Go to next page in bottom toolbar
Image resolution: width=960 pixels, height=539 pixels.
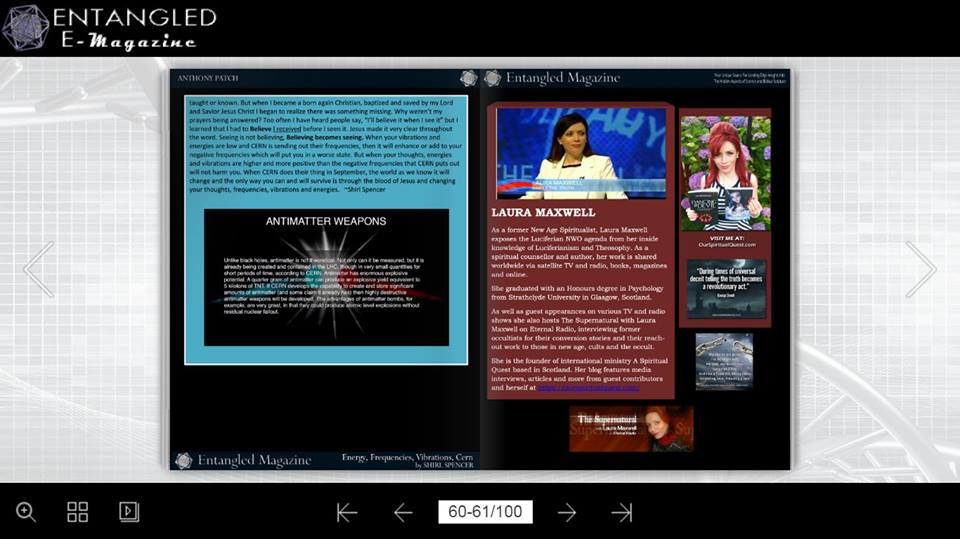pyautogui.click(x=567, y=513)
